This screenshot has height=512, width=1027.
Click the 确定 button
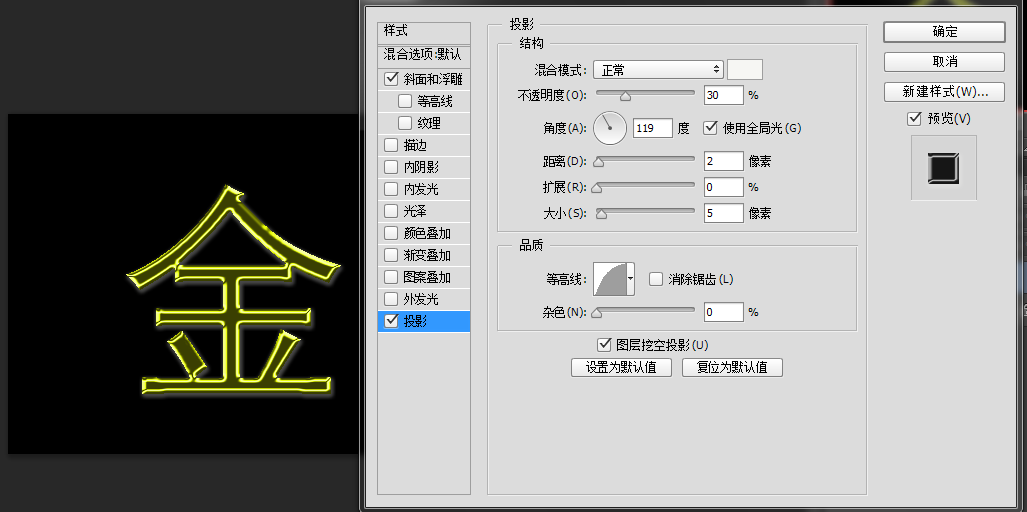[x=944, y=31]
